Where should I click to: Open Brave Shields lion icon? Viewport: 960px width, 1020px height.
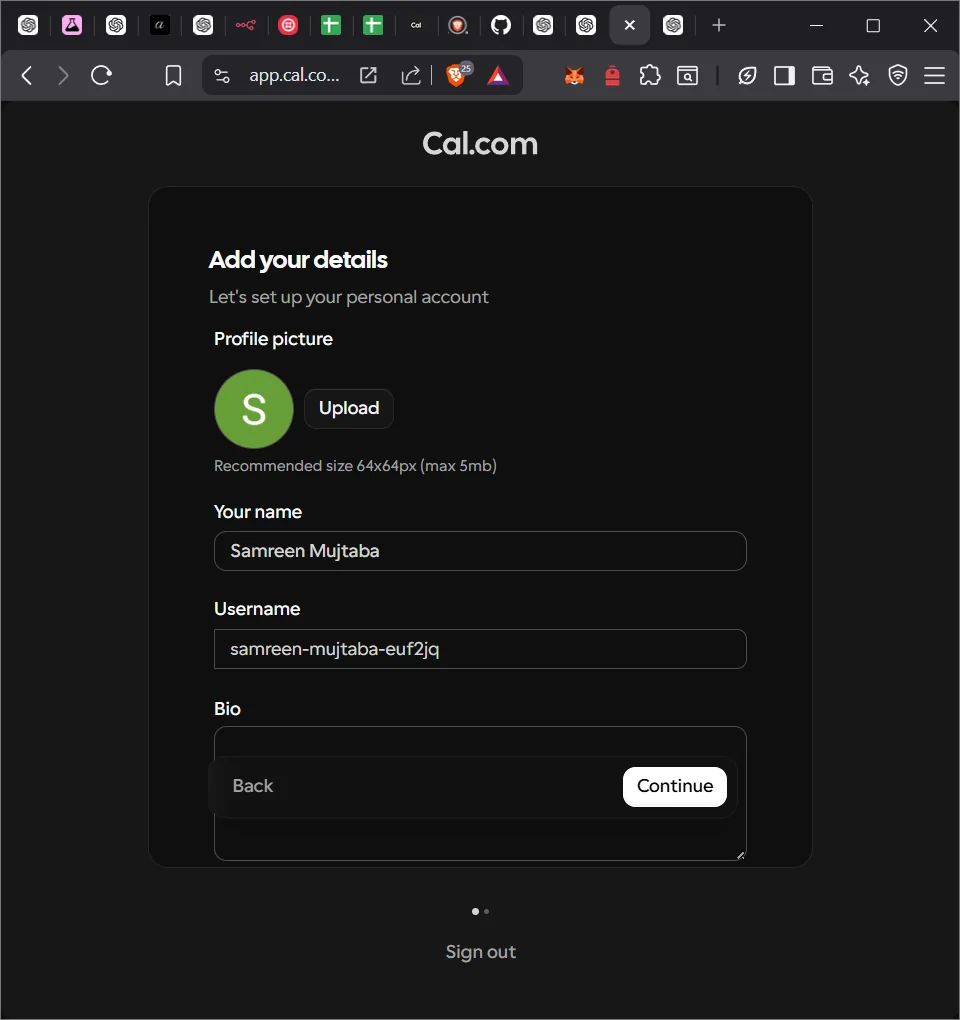(457, 75)
